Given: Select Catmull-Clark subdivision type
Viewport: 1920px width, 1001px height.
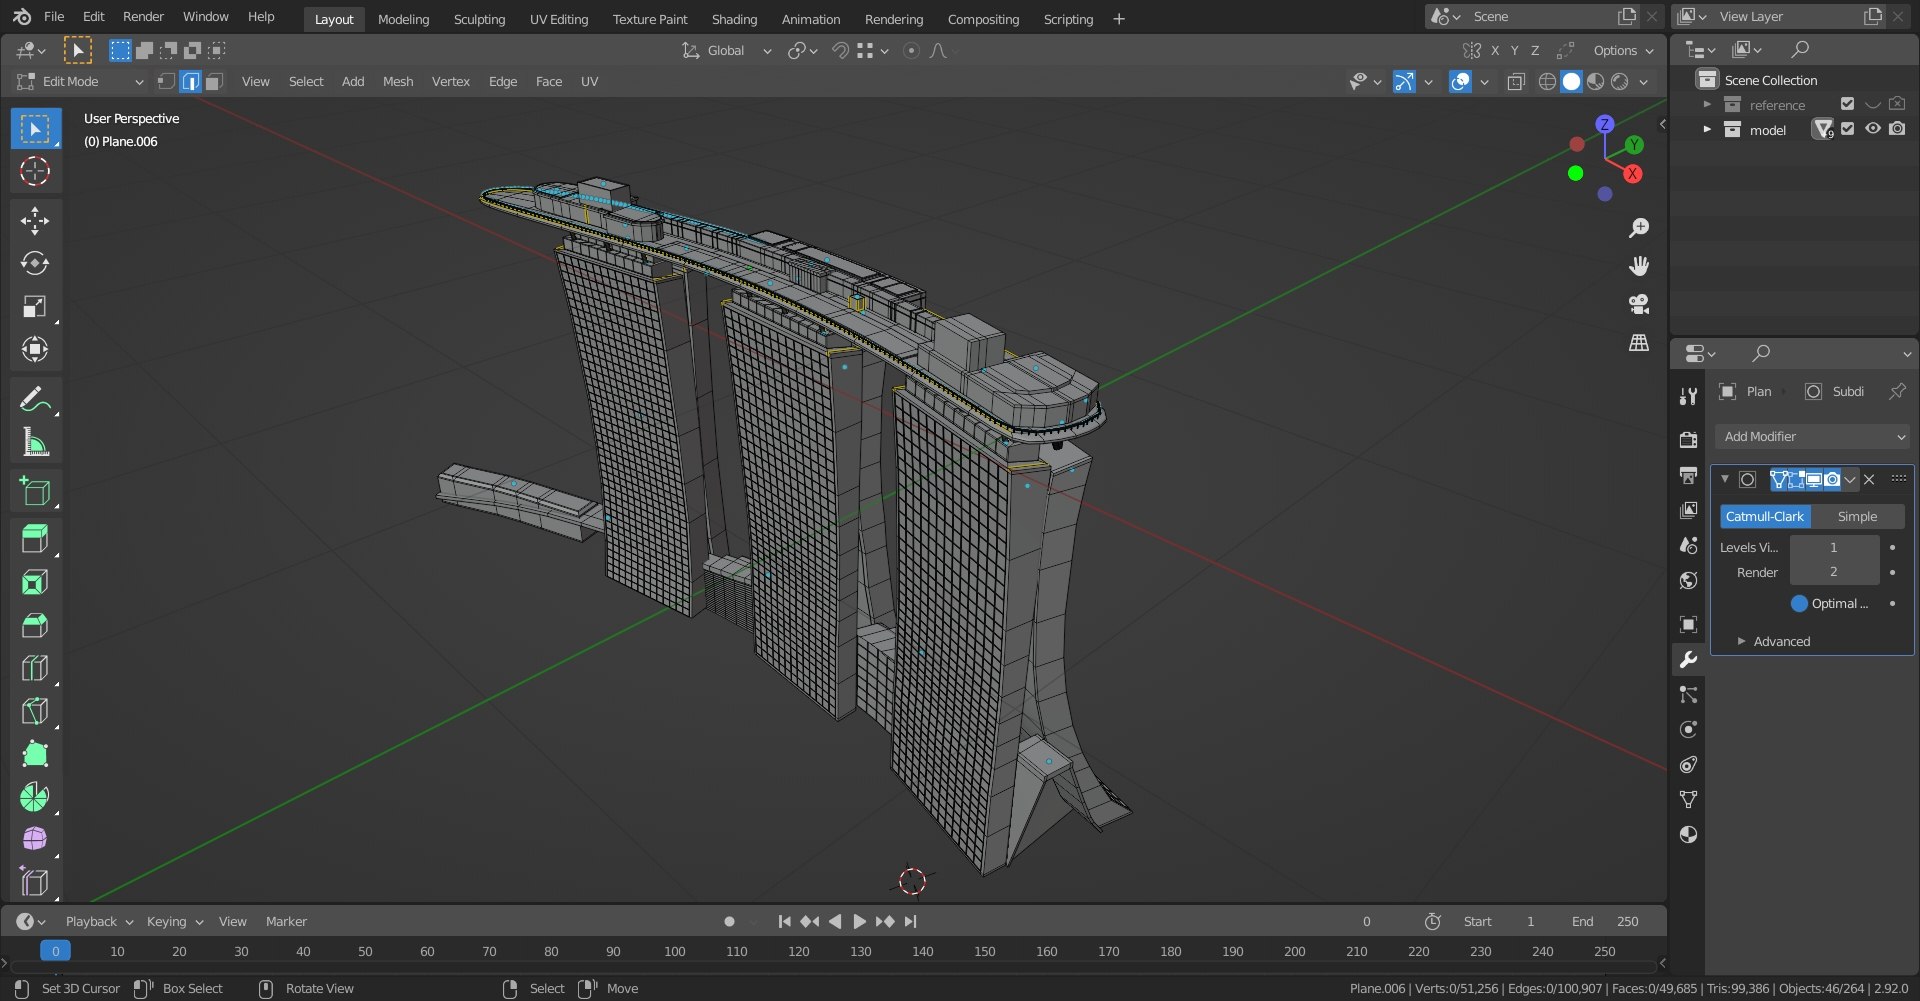Looking at the screenshot, I should [x=1765, y=517].
